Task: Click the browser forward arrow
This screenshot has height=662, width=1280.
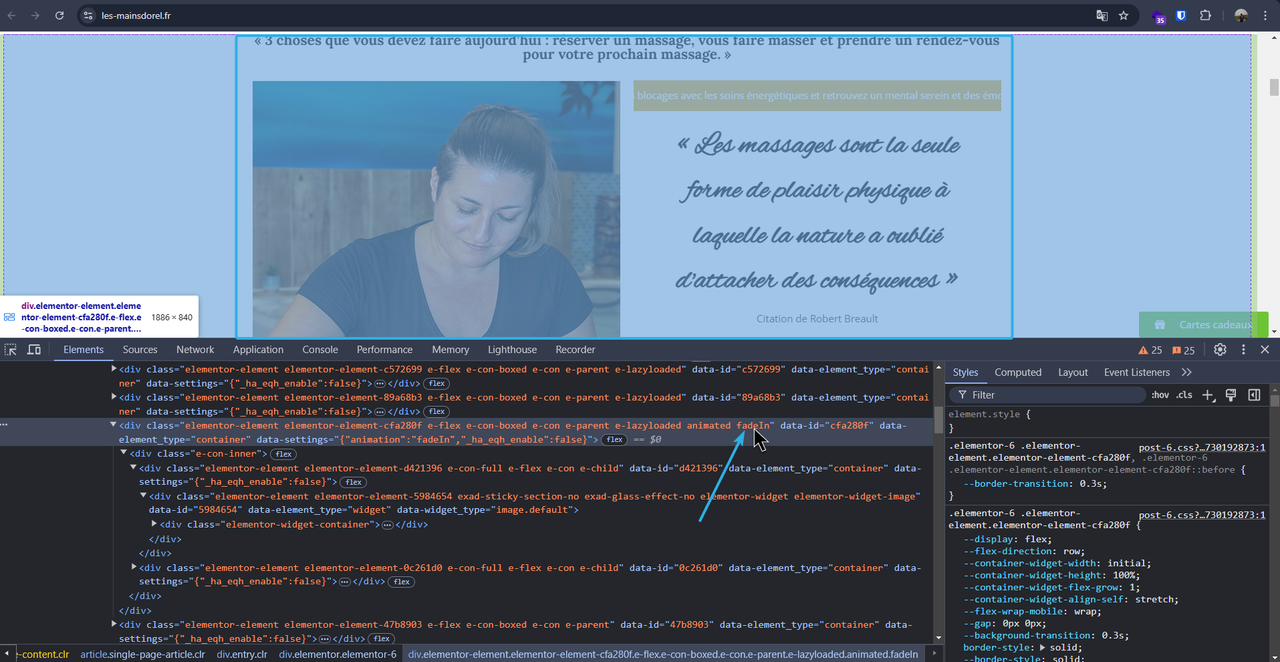Action: pos(36,16)
